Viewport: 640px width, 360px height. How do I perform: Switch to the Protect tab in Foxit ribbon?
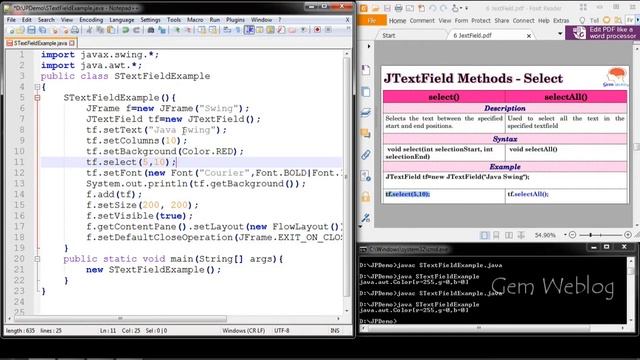(481, 20)
